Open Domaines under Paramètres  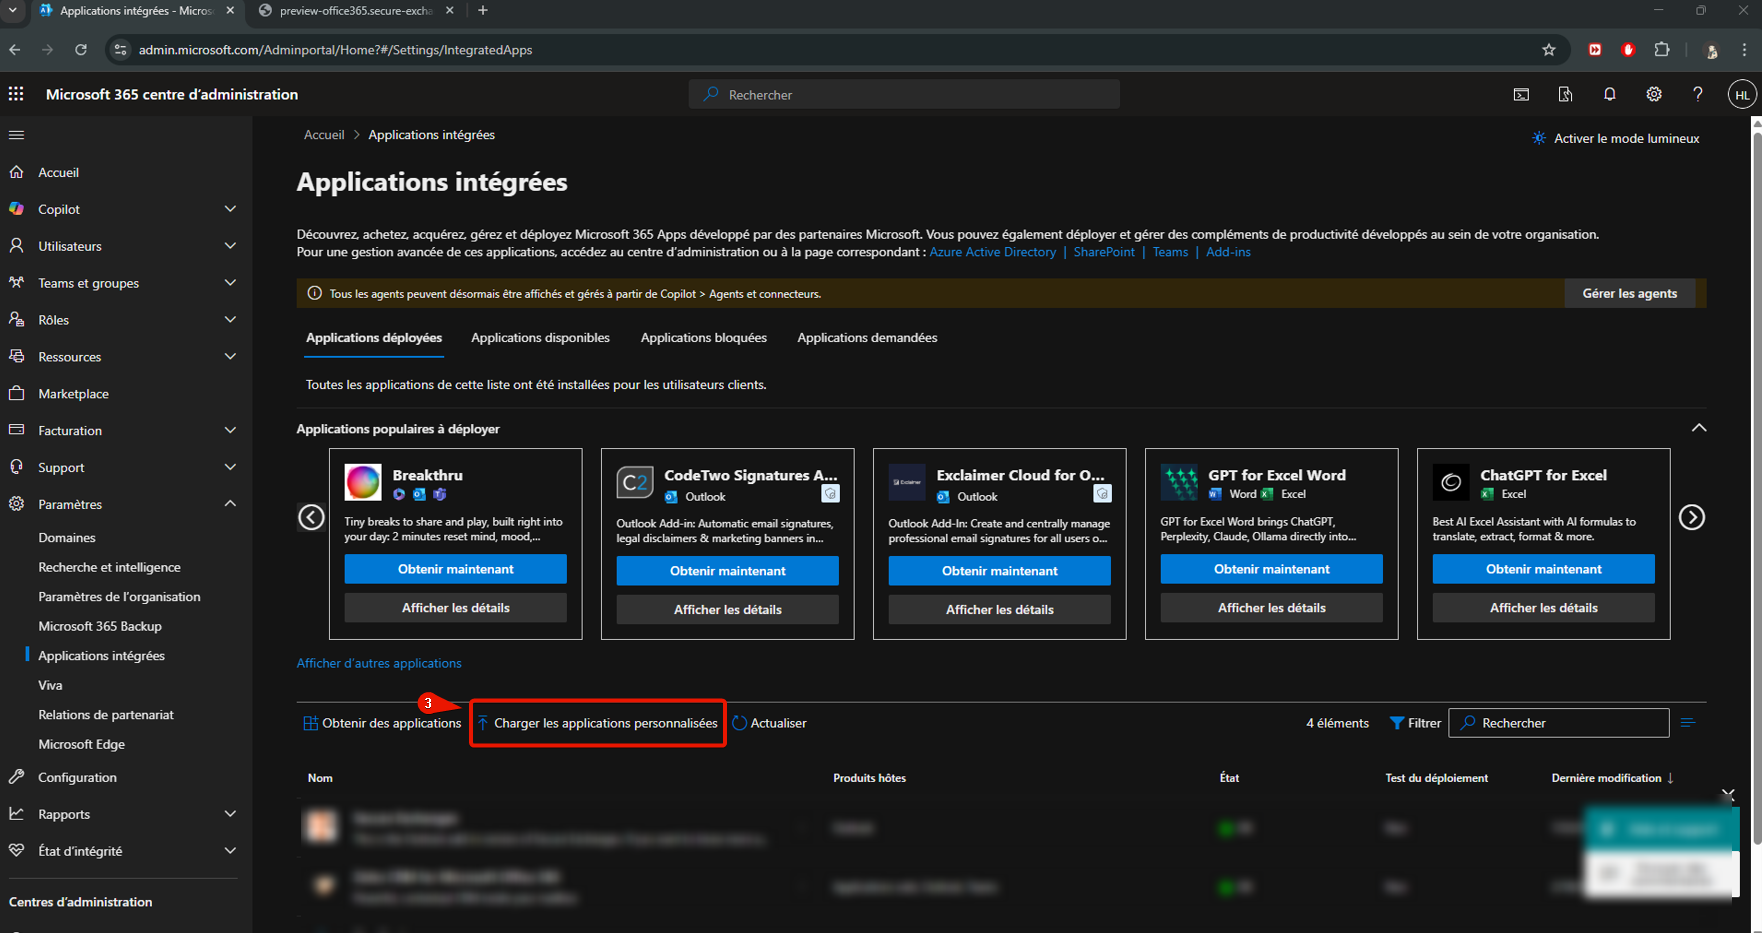point(67,538)
